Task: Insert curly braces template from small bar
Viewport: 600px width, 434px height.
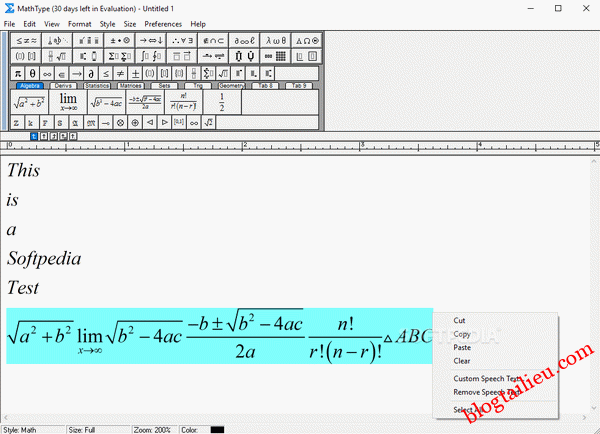Action: coord(179,73)
